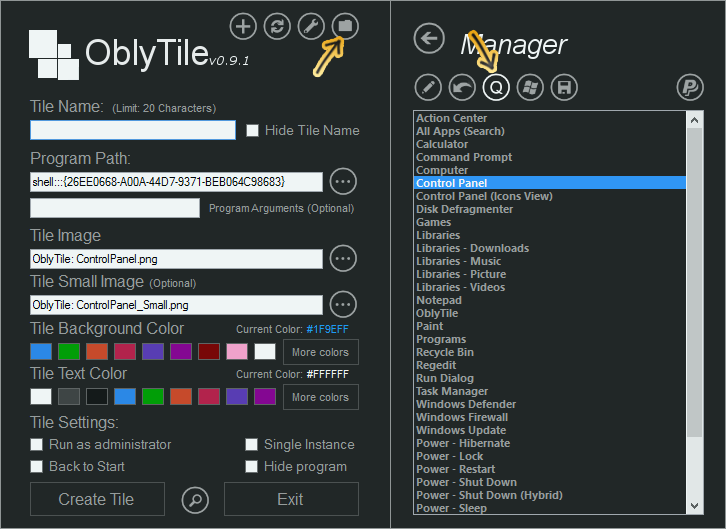This screenshot has height=529, width=726.
Task: Select Libraries - Music entry
Action: tap(550, 261)
